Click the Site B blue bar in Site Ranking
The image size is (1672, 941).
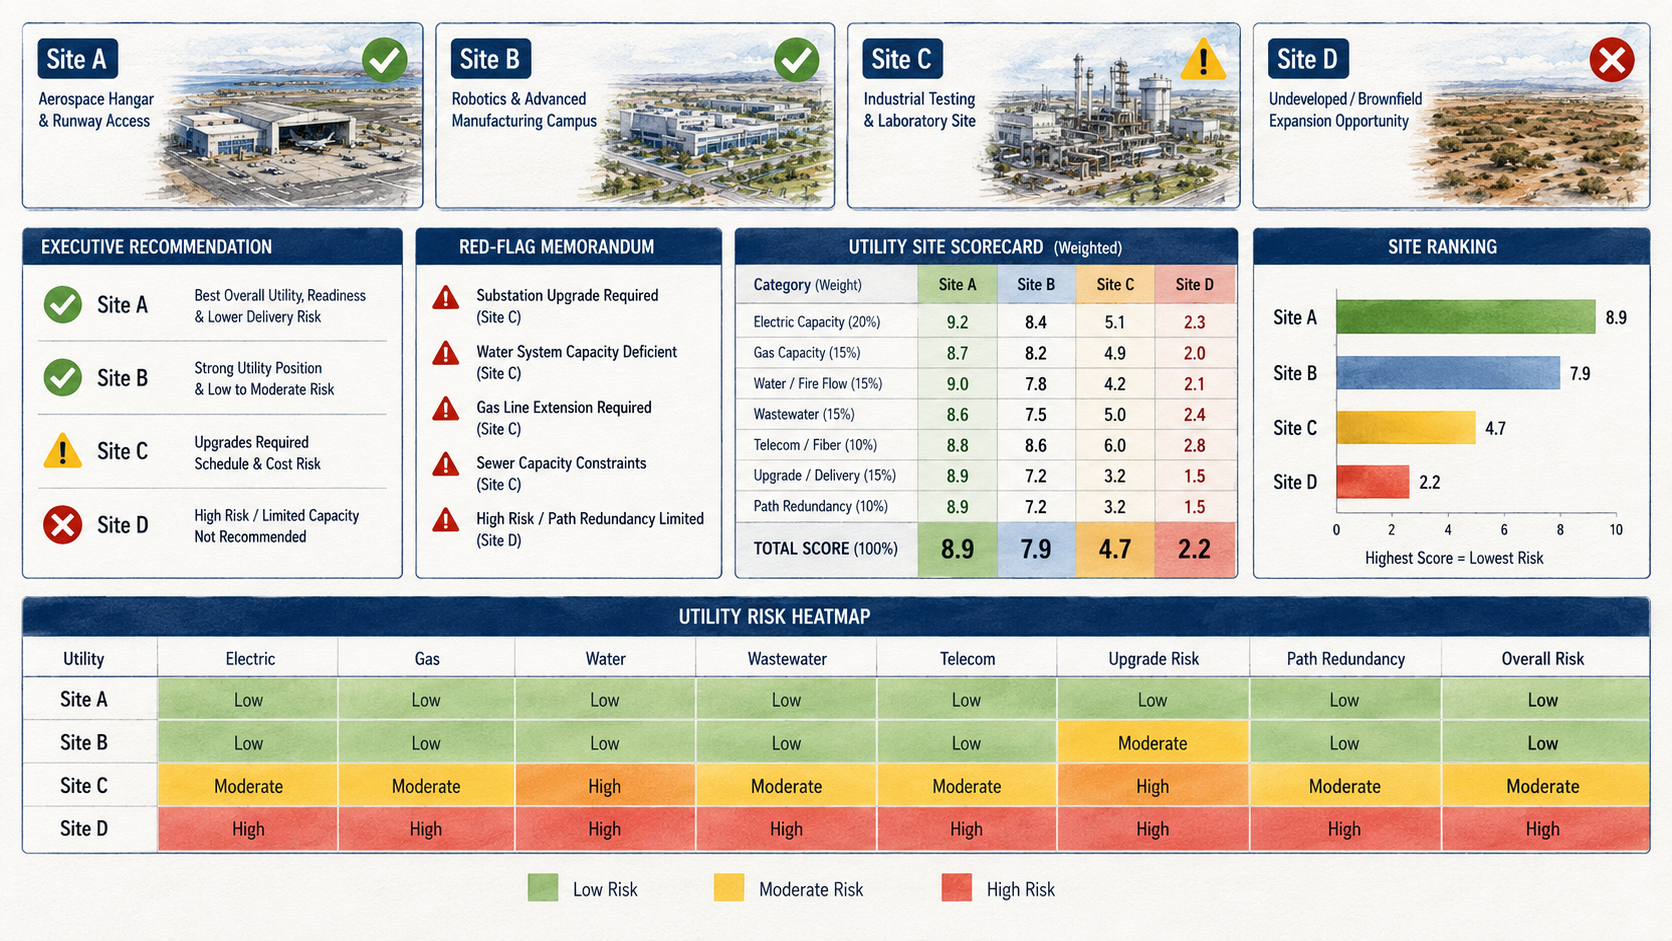coord(1448,373)
